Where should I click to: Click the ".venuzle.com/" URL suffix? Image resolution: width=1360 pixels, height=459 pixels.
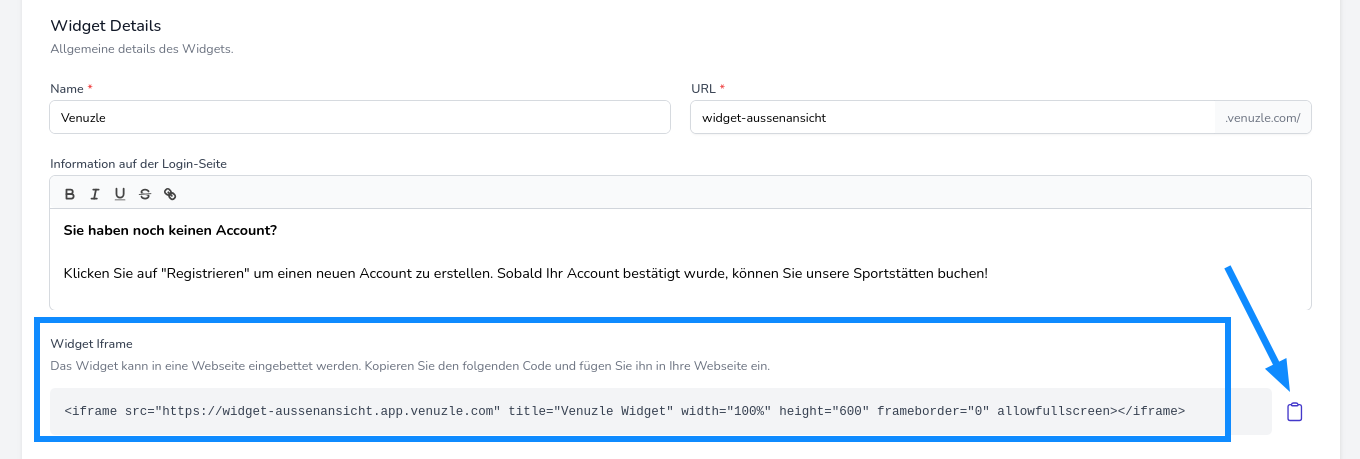click(x=1262, y=118)
